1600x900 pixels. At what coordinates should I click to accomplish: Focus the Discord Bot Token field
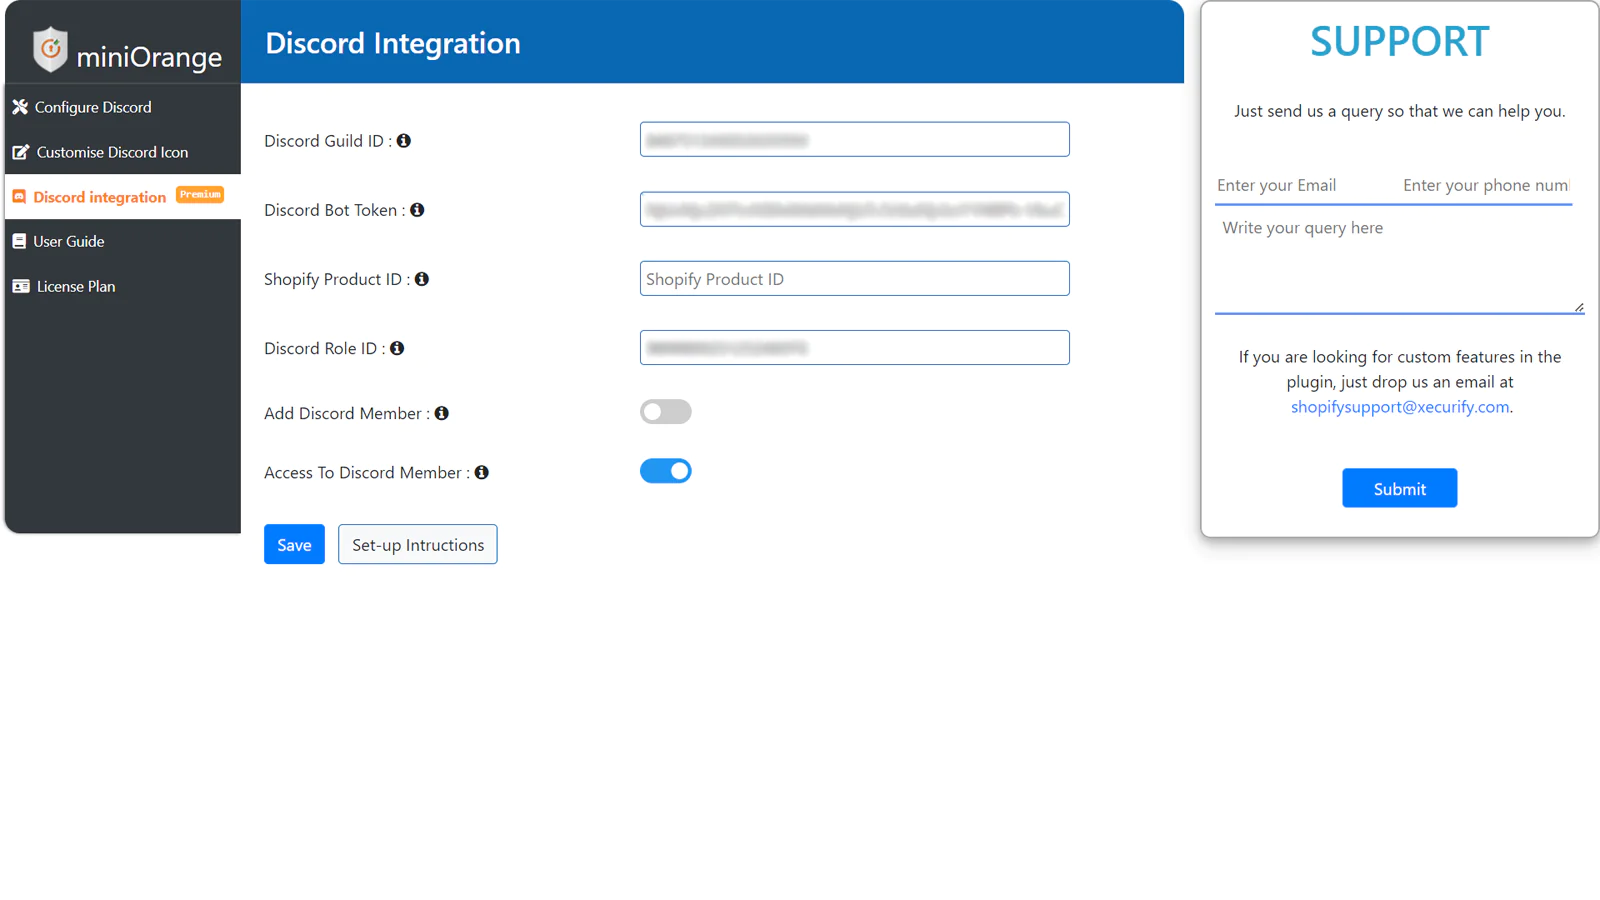(855, 209)
